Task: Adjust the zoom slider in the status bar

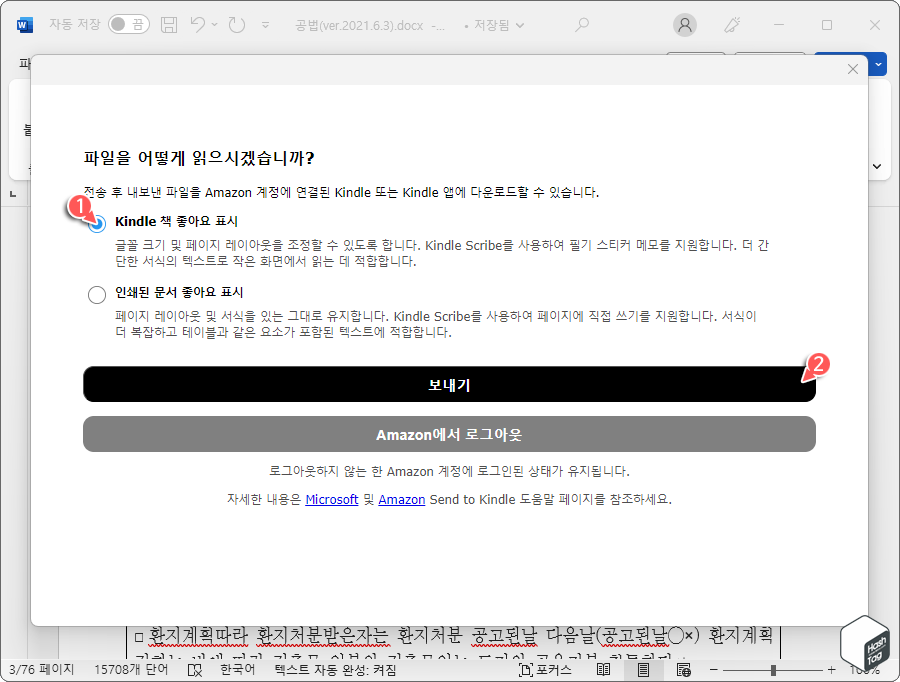Action: [773, 671]
